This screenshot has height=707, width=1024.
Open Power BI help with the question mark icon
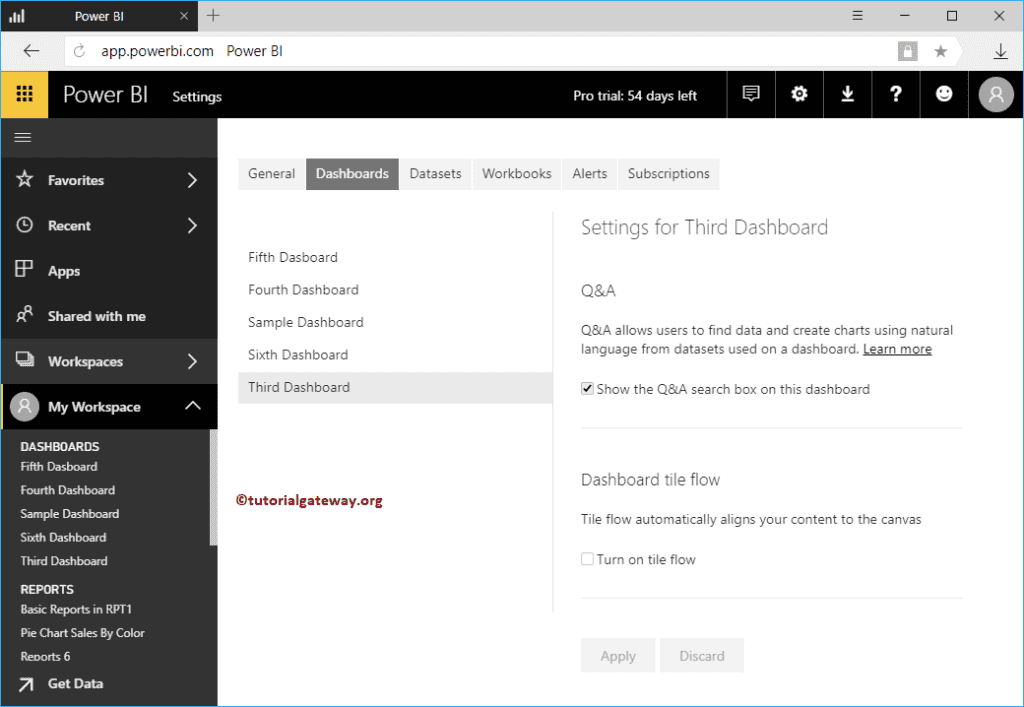pos(895,93)
